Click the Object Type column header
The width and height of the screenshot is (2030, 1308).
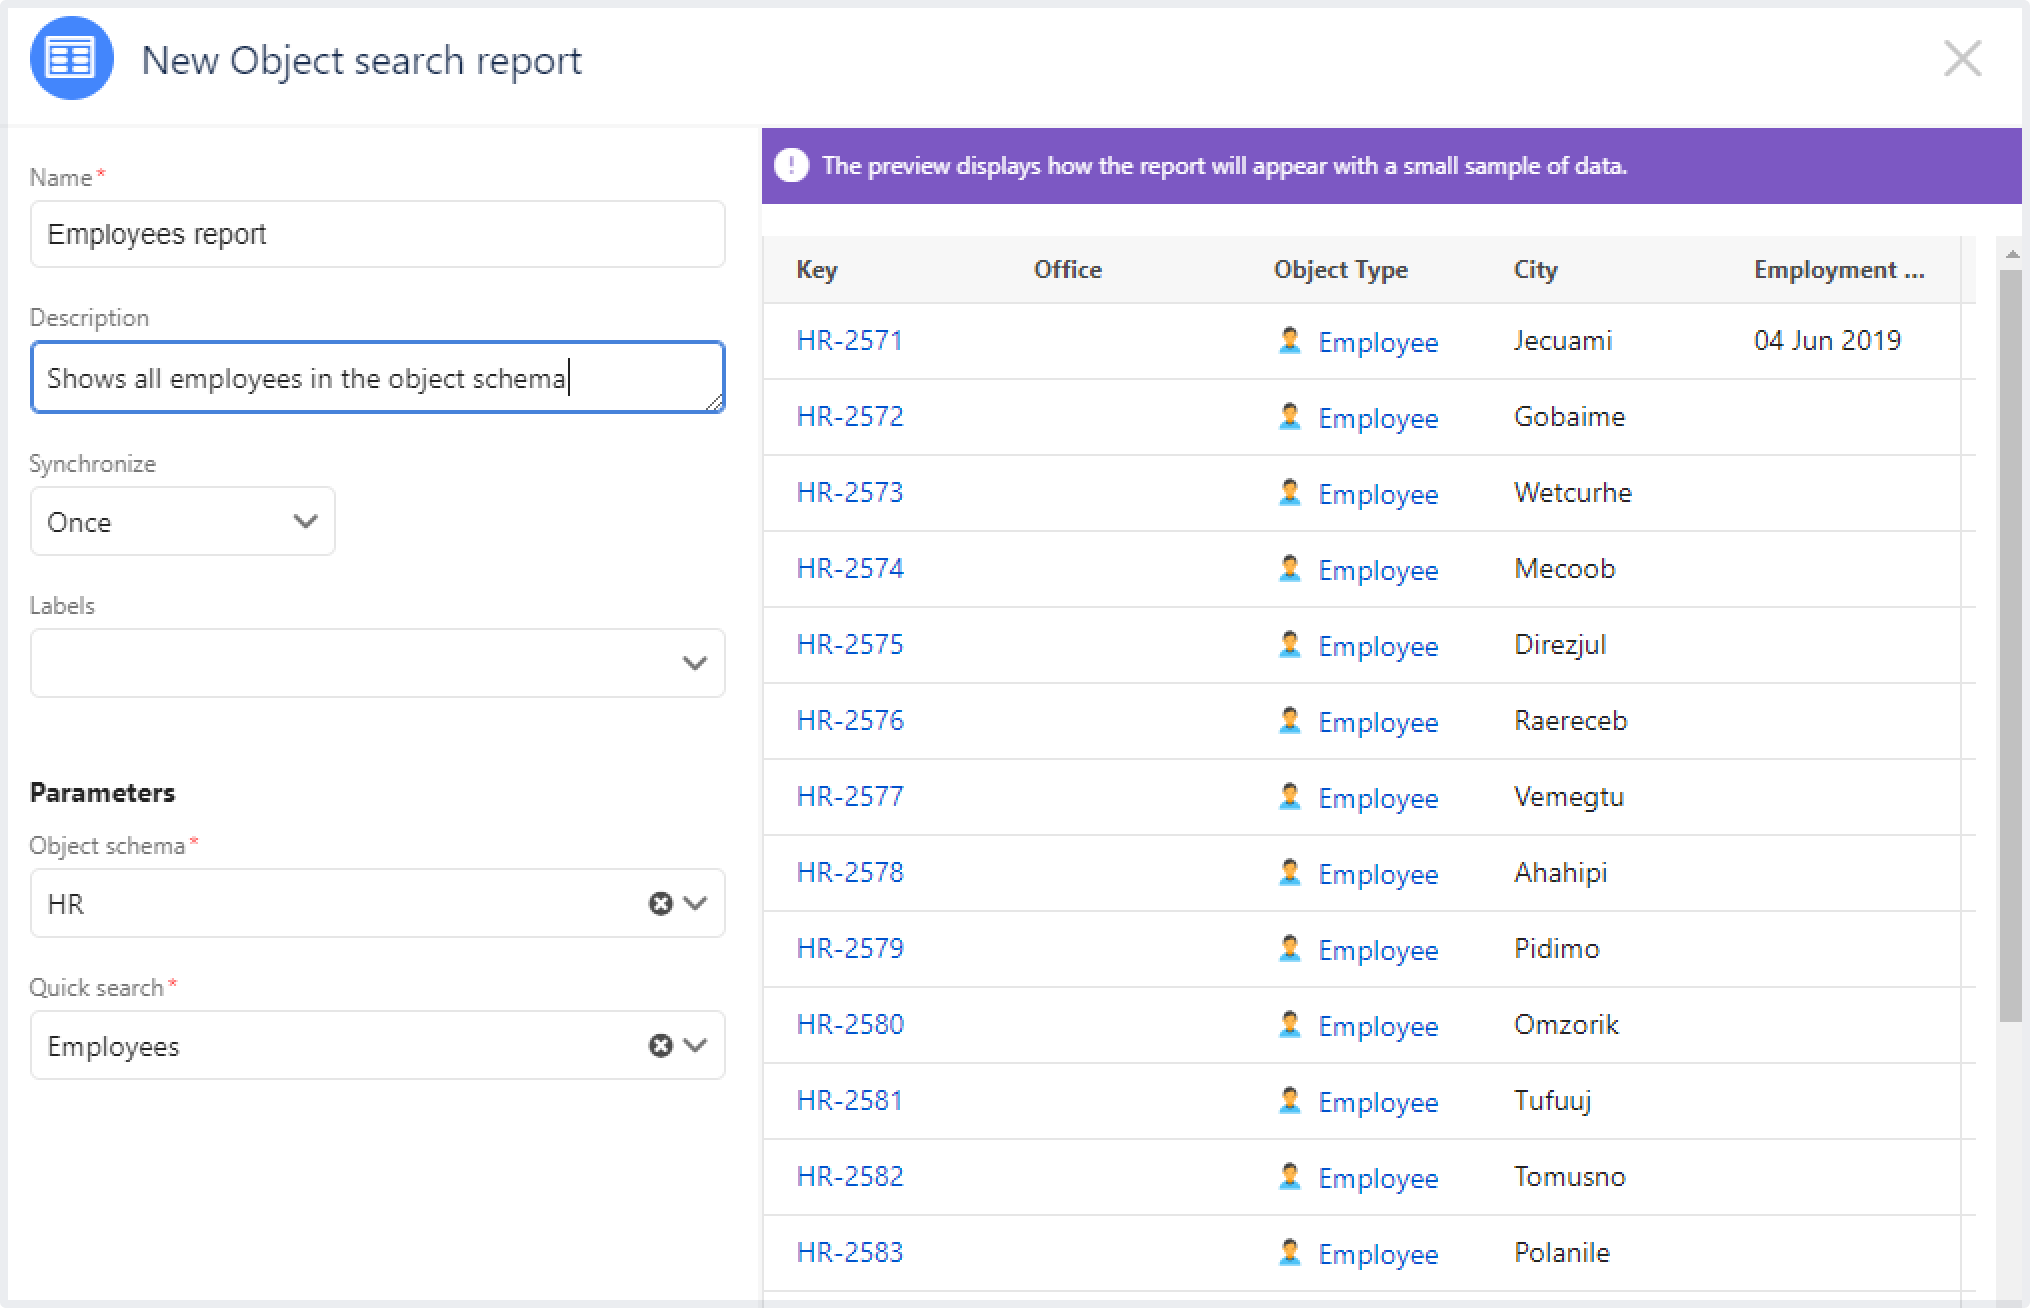[1341, 270]
